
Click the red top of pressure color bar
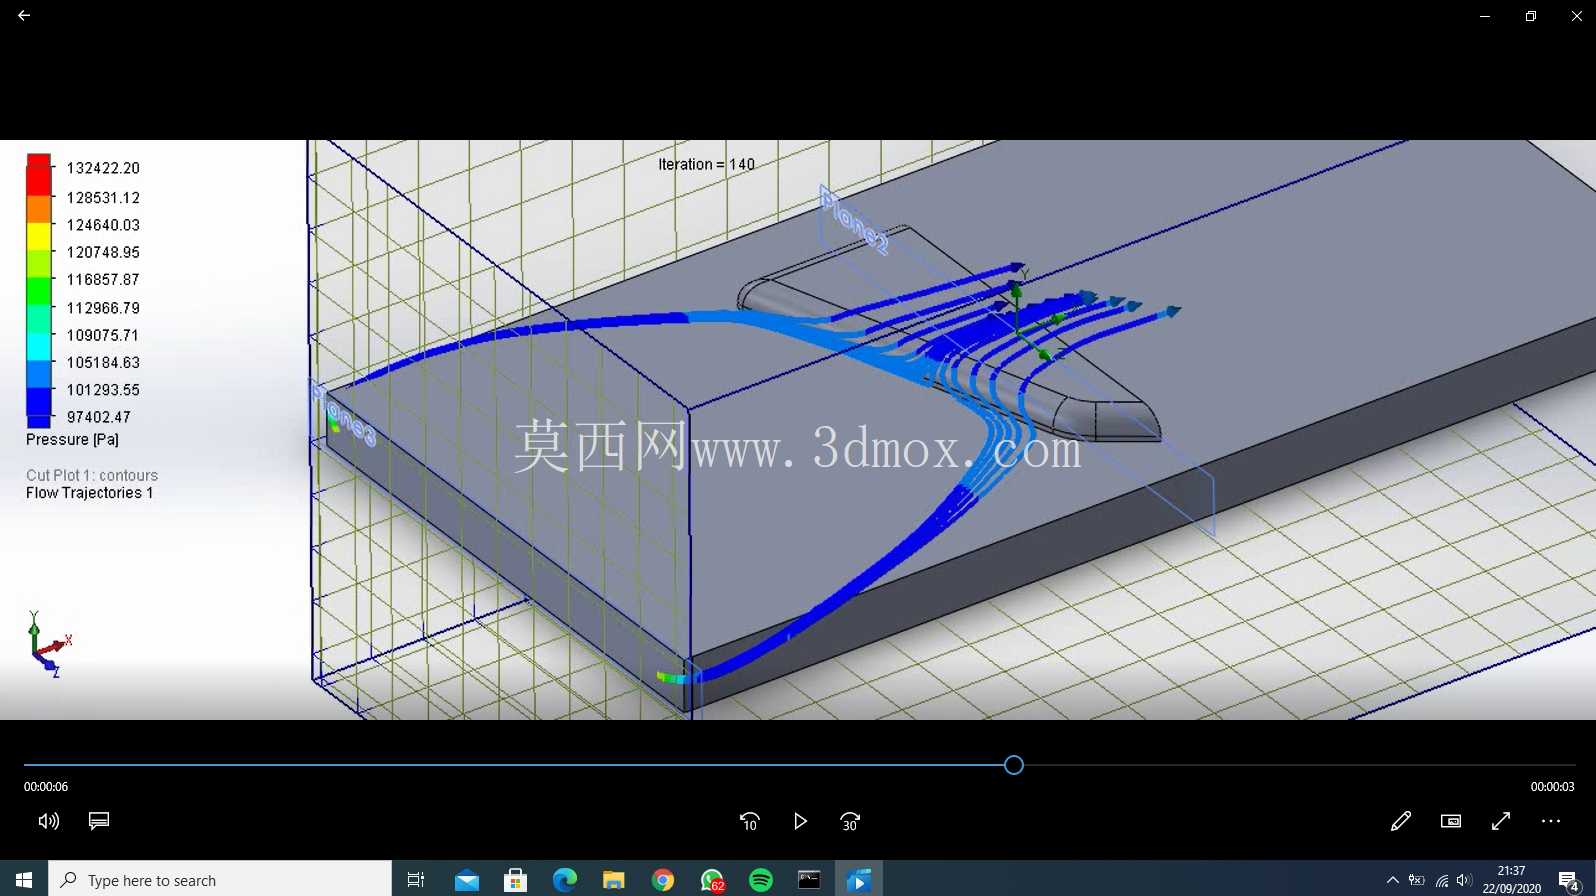[38, 174]
